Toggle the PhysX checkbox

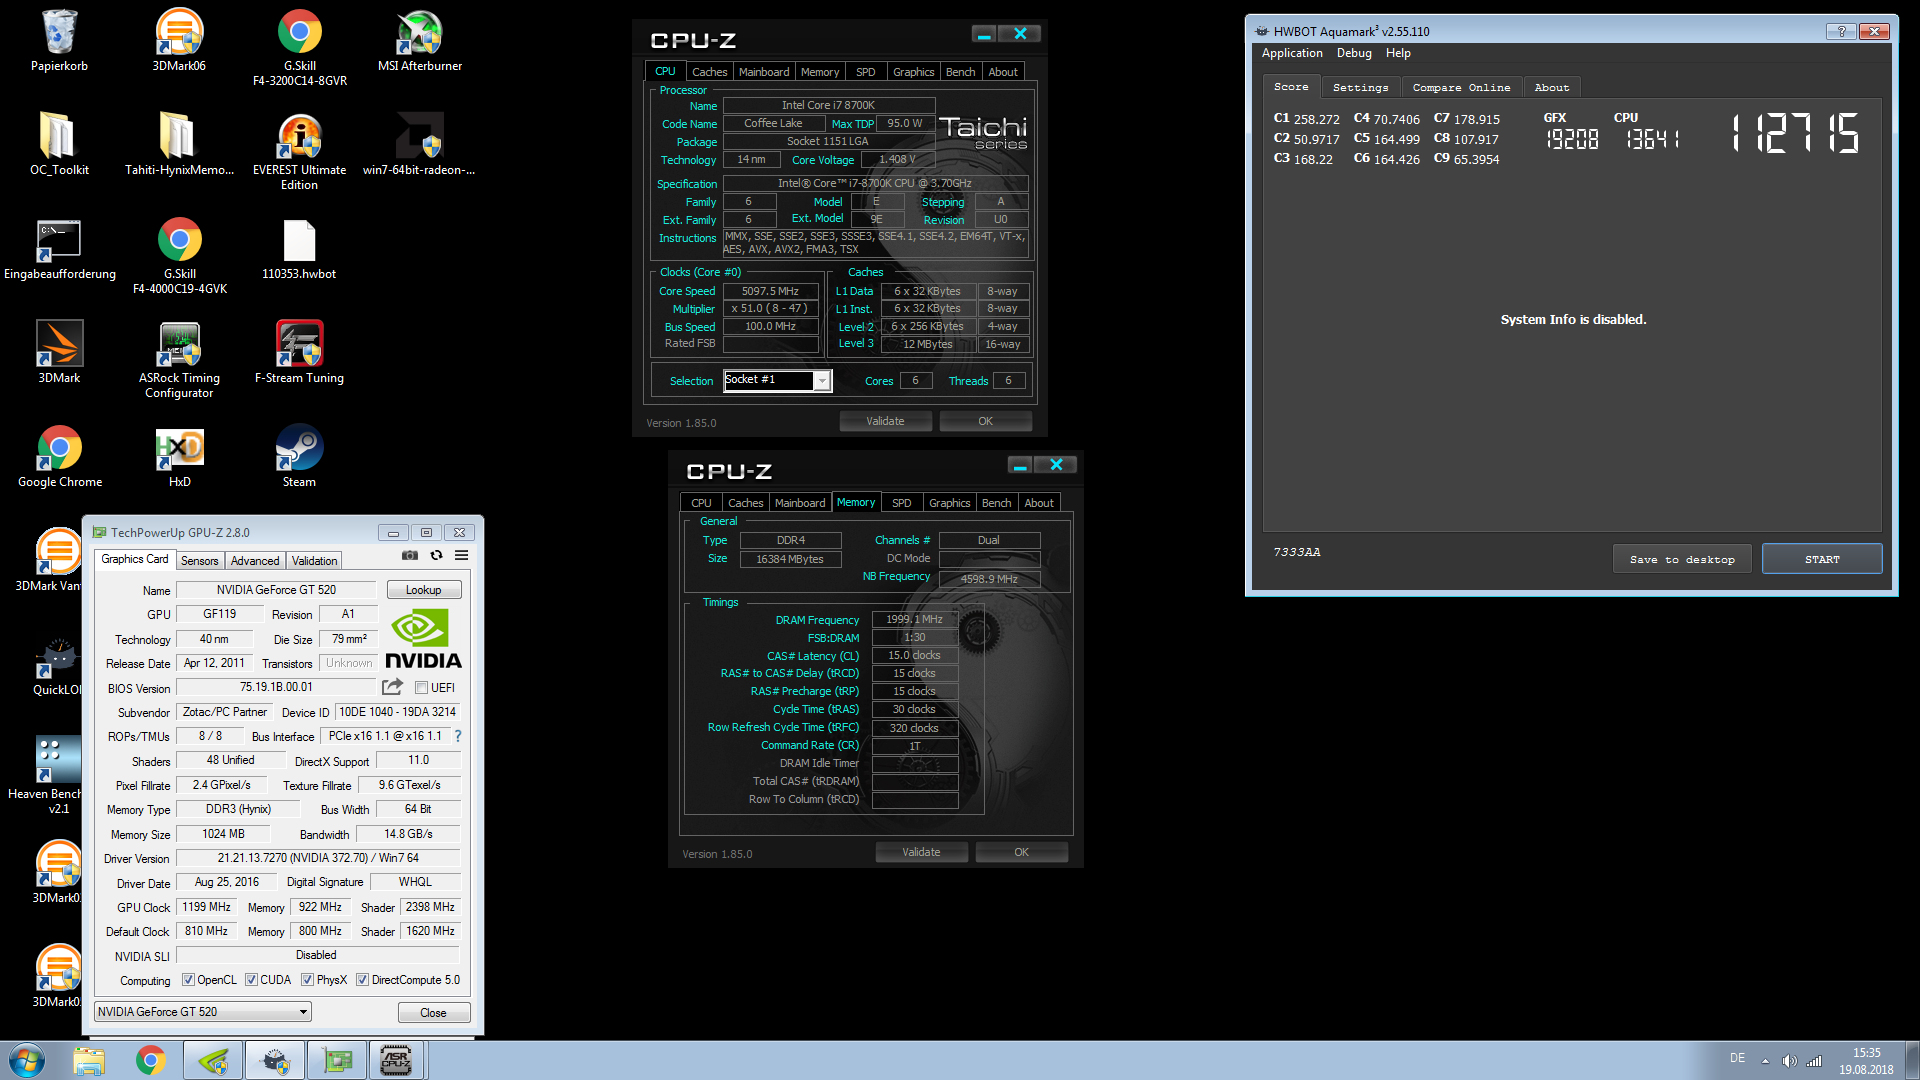click(x=307, y=980)
